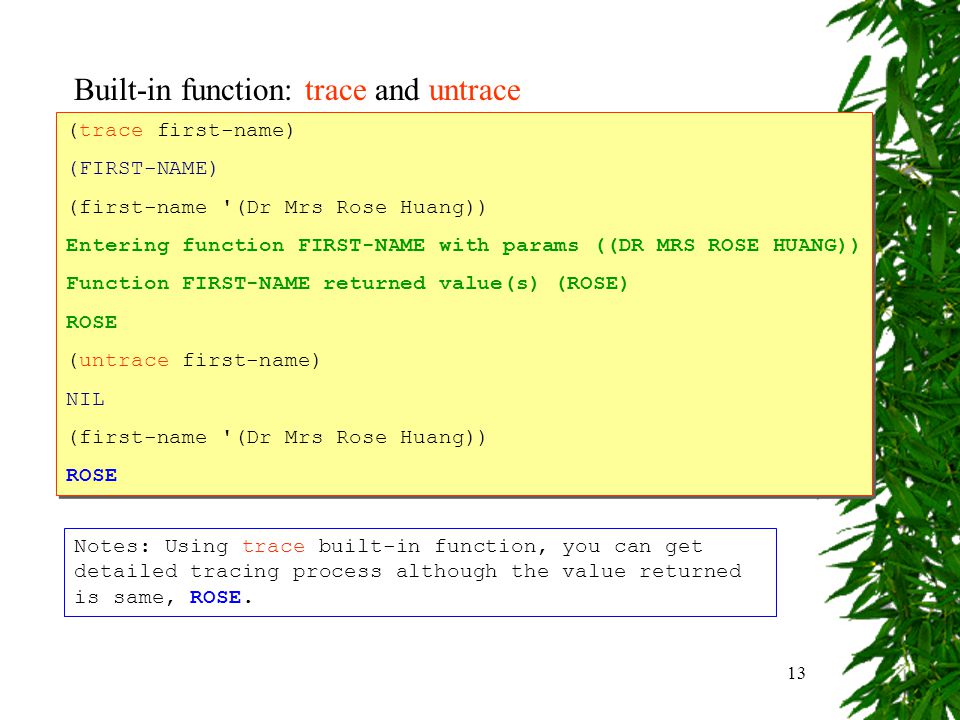The width and height of the screenshot is (960, 720).
Task: Click the slide number 13
Action: point(797,673)
